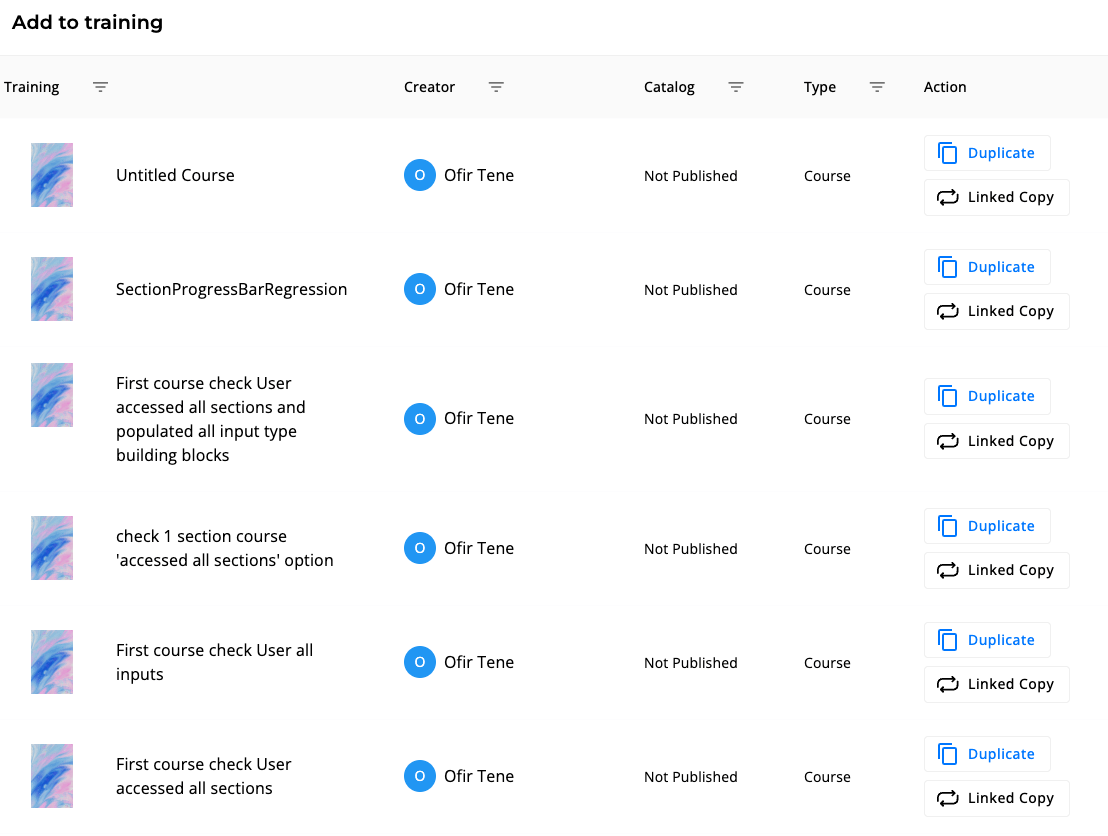
Task: Open thumbnail of 'First course check User all inputs'
Action: pos(52,662)
